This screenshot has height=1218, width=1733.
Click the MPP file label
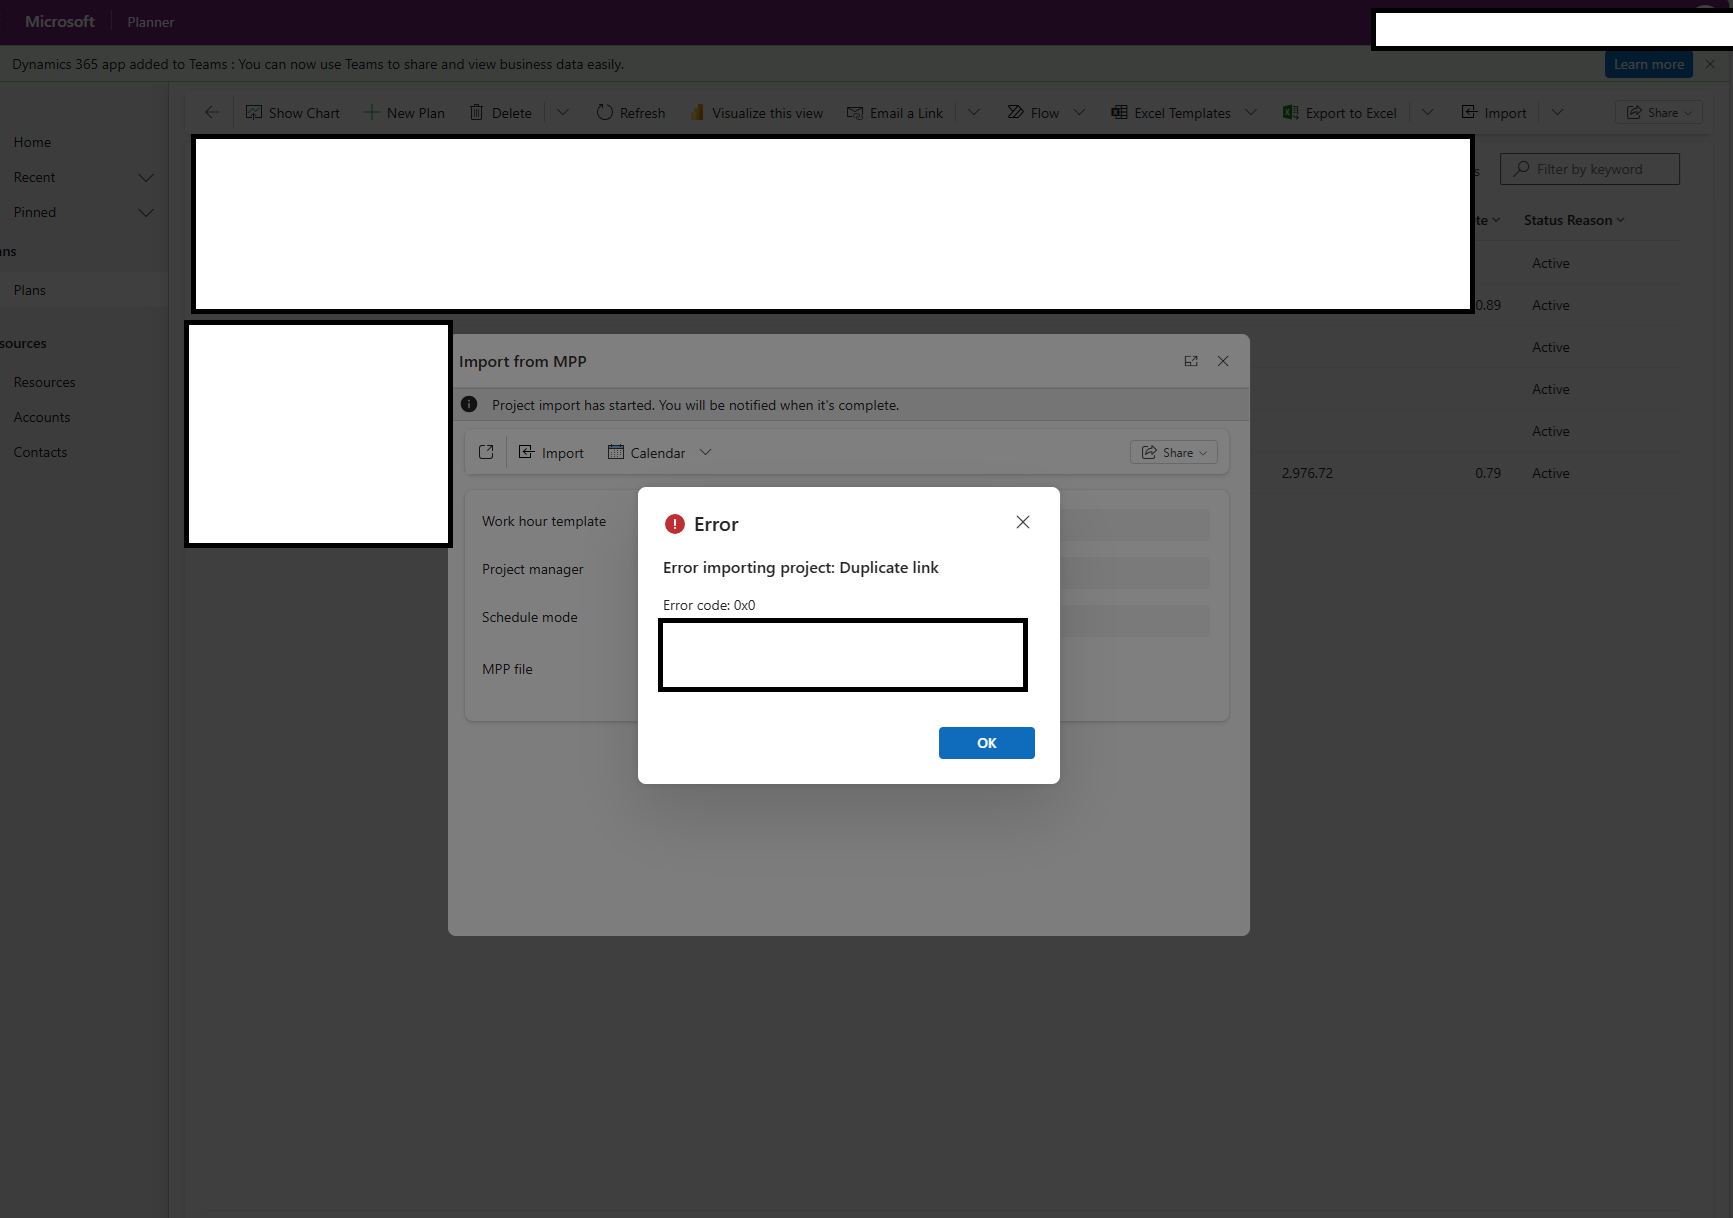(507, 669)
